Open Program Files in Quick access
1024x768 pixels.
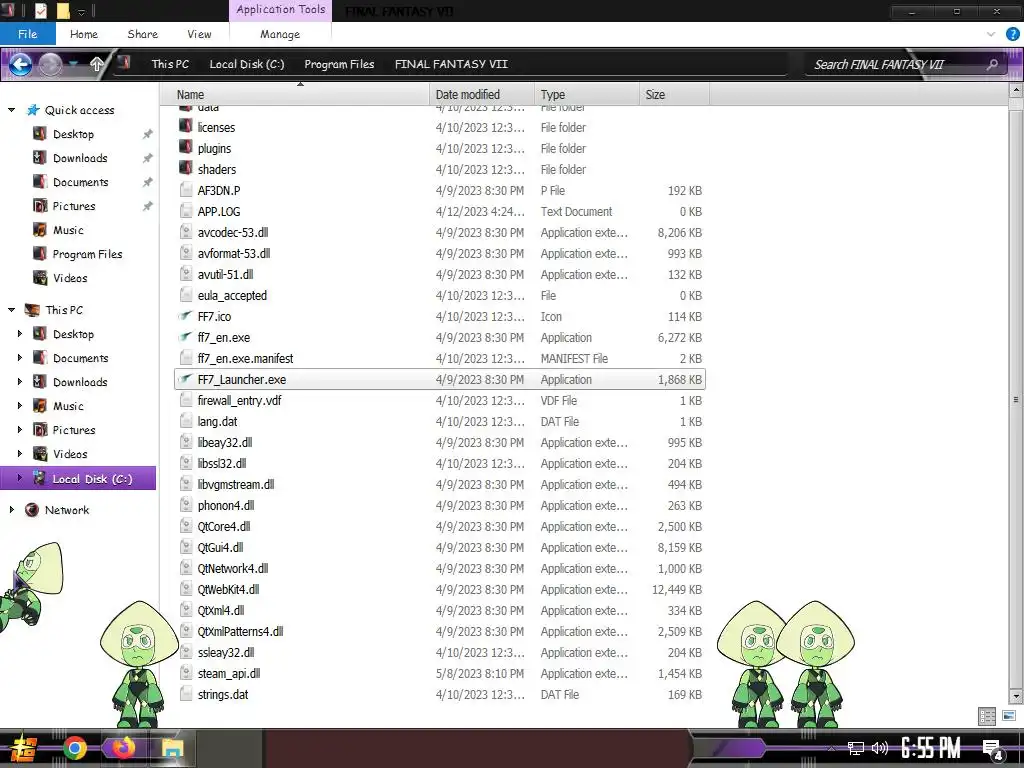click(x=87, y=254)
